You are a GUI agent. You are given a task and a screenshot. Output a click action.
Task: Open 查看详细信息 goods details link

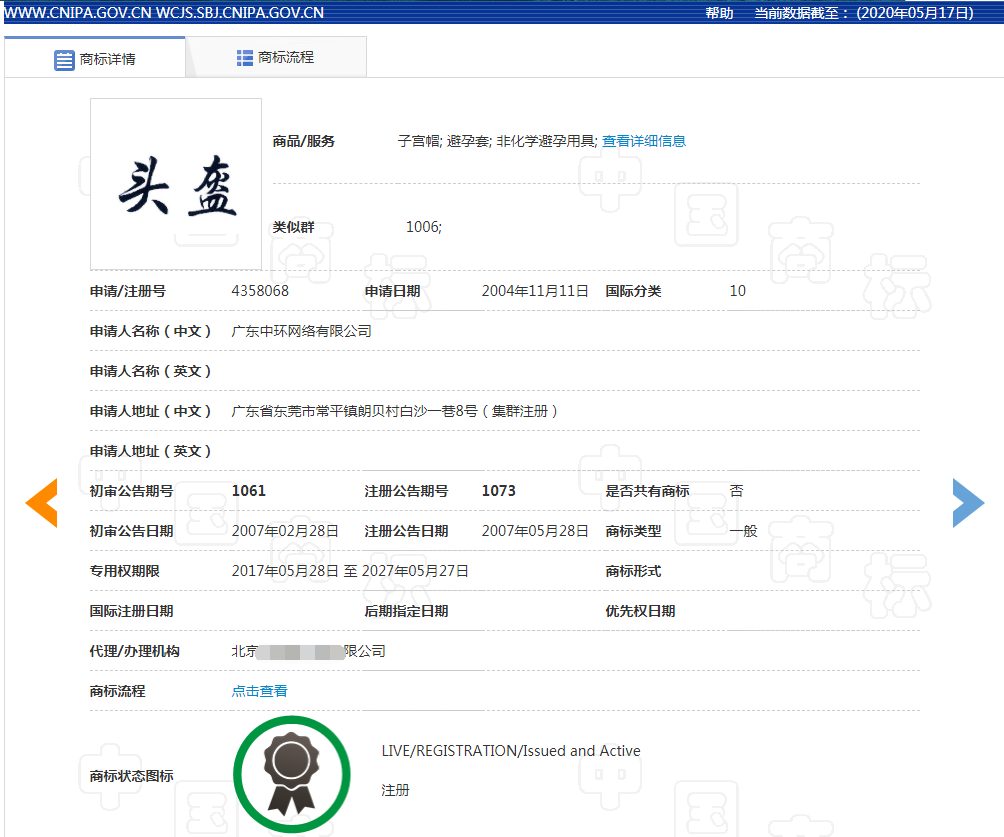pyautogui.click(x=644, y=141)
